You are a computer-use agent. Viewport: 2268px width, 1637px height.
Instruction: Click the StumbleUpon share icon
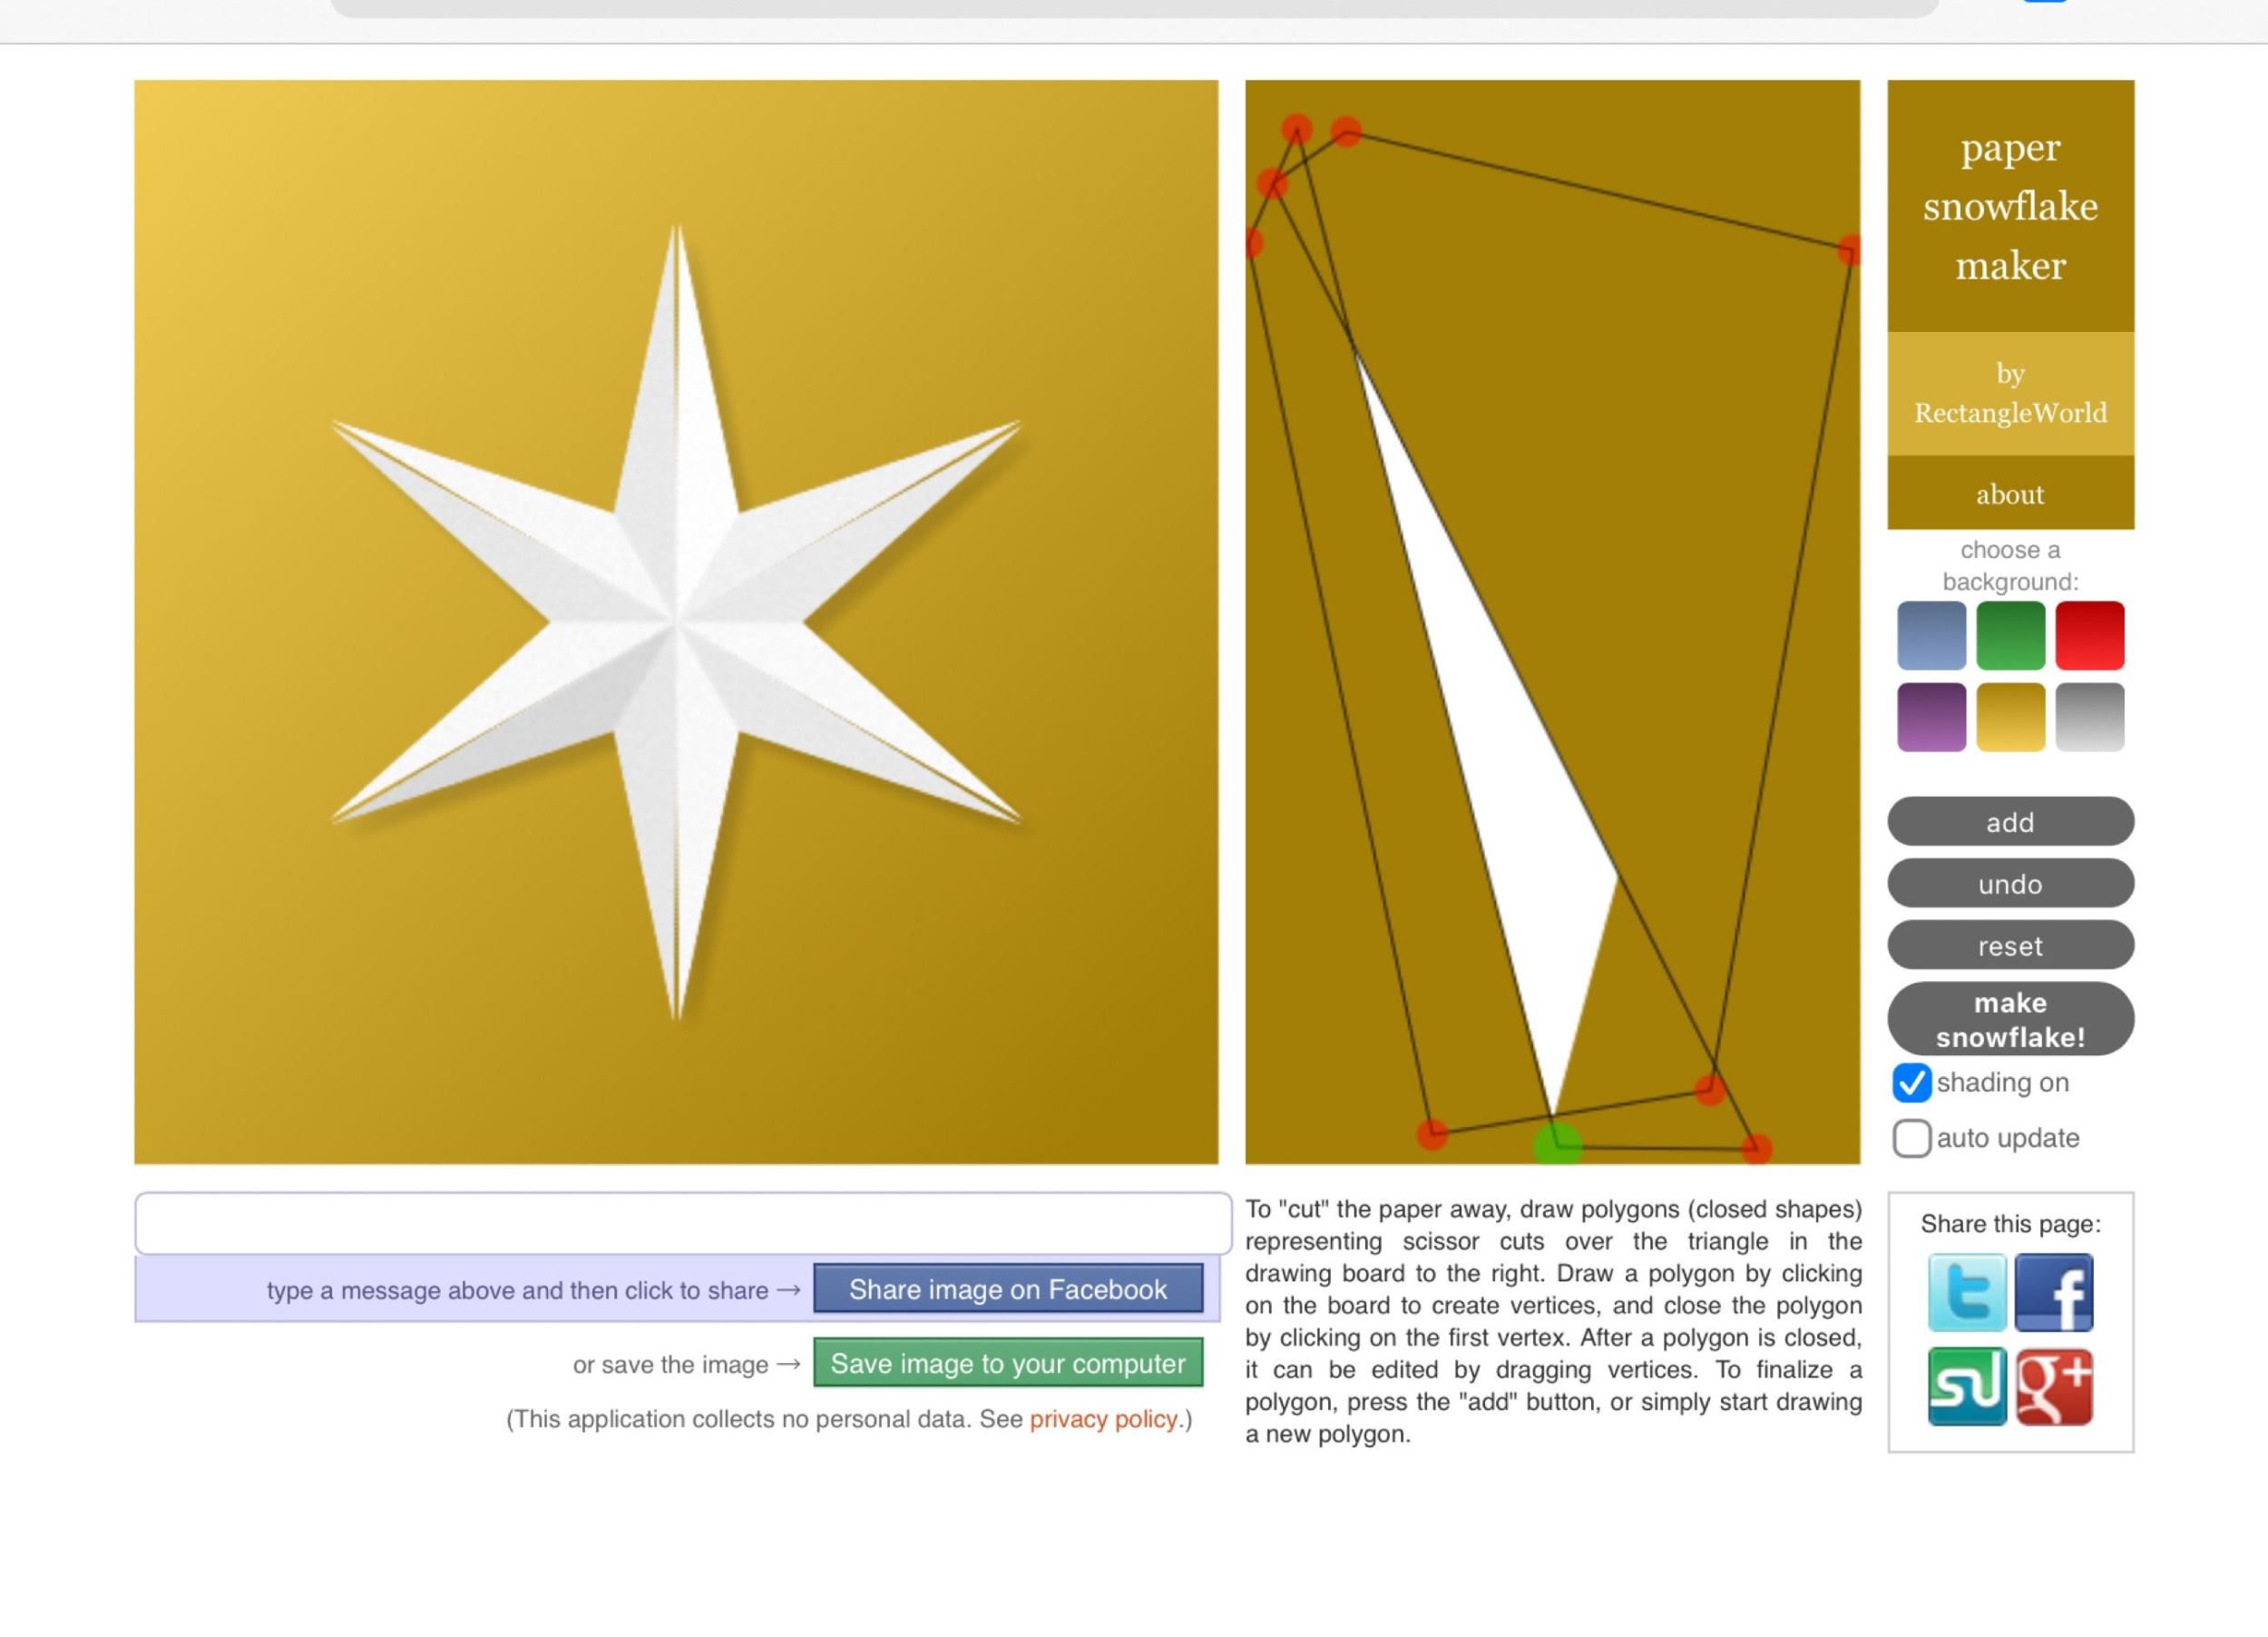[1966, 1386]
